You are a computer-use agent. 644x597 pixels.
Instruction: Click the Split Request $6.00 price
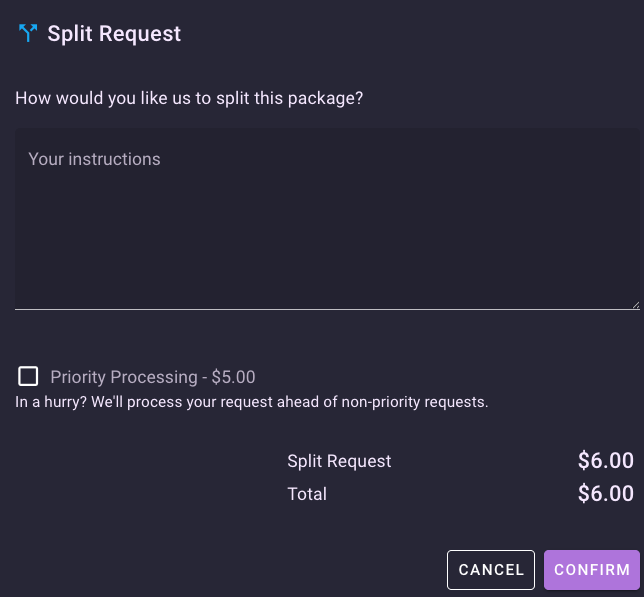pos(605,461)
